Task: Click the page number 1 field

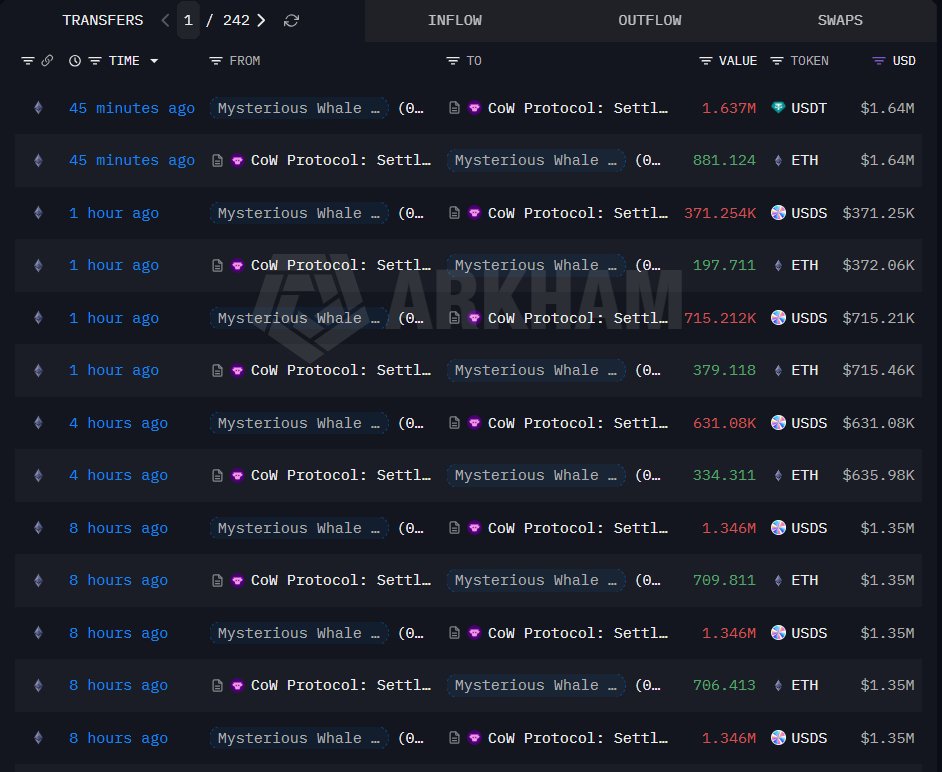Action: (x=188, y=20)
